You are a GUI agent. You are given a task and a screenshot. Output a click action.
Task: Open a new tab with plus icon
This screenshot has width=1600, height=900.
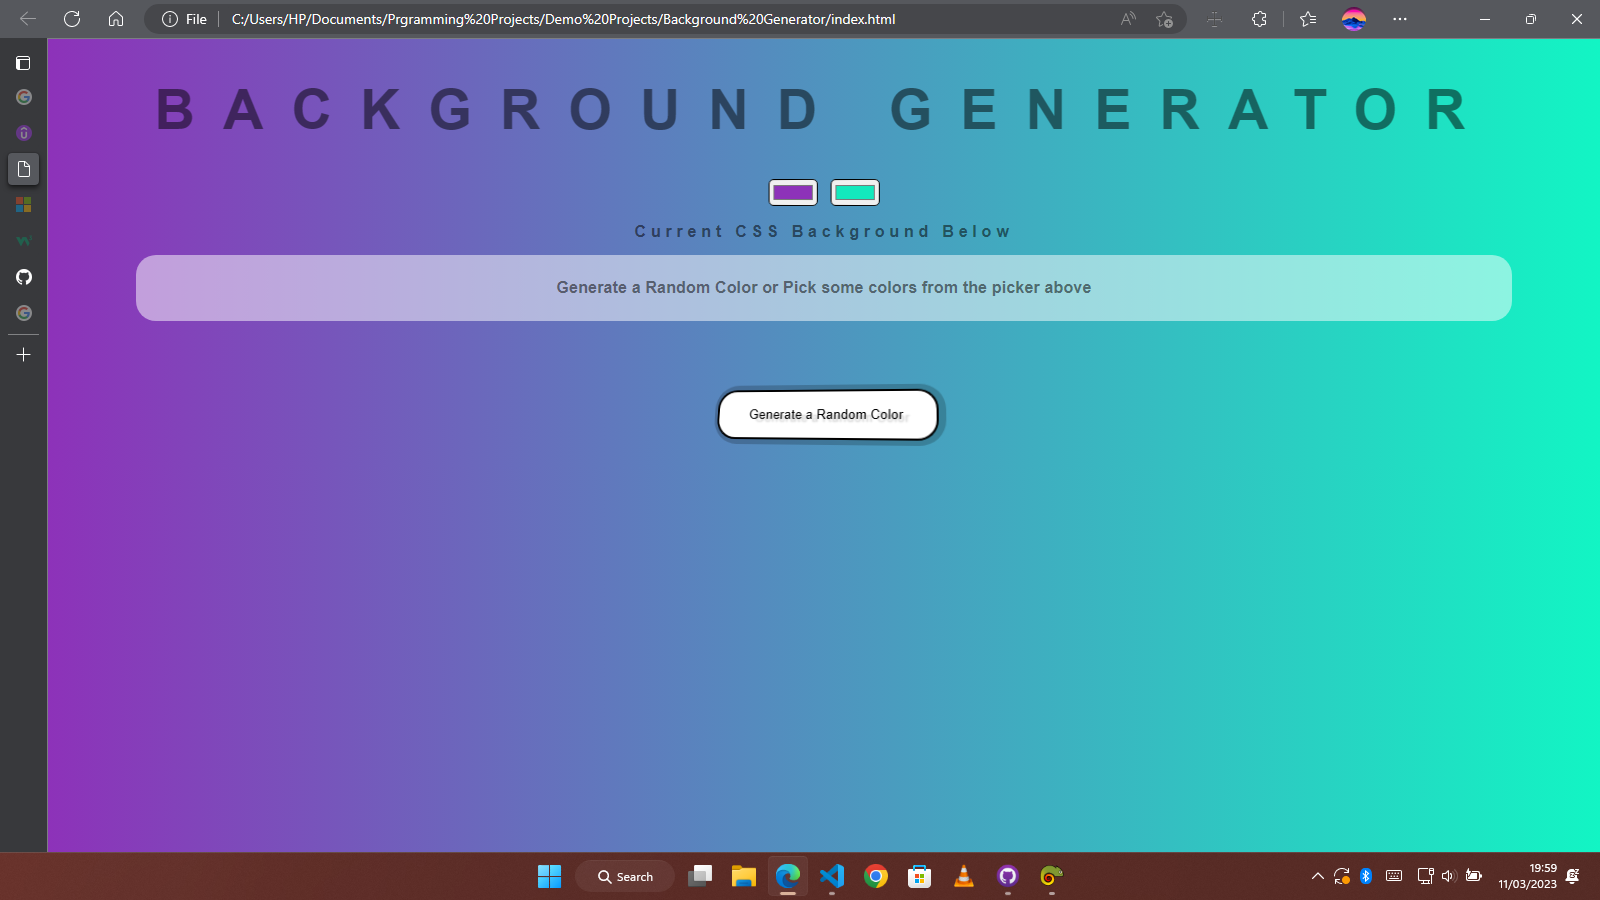tap(24, 355)
